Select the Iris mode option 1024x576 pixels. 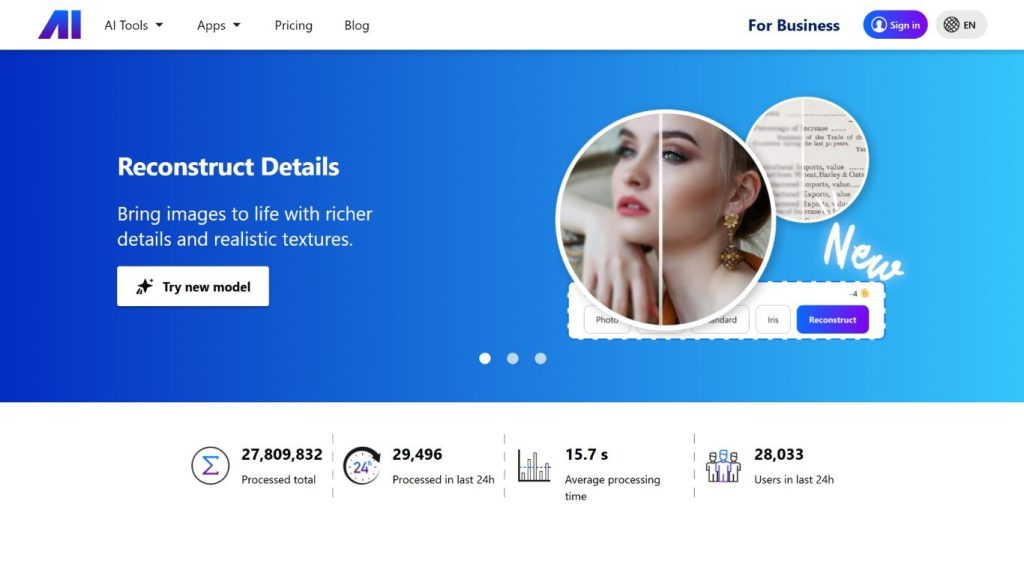(x=773, y=320)
